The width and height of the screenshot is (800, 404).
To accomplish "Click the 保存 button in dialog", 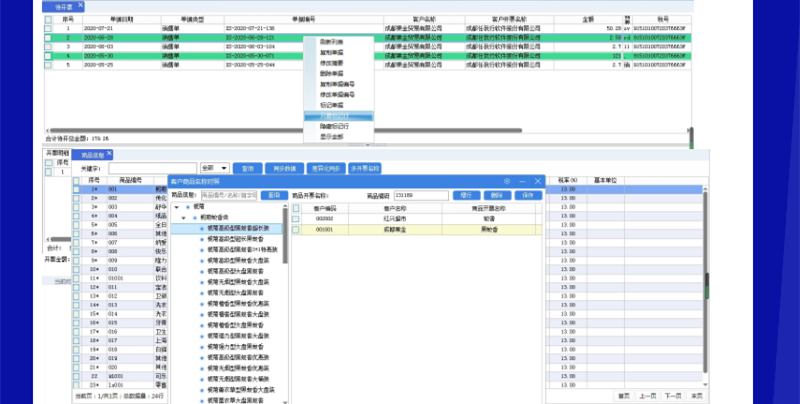I will [x=528, y=195].
